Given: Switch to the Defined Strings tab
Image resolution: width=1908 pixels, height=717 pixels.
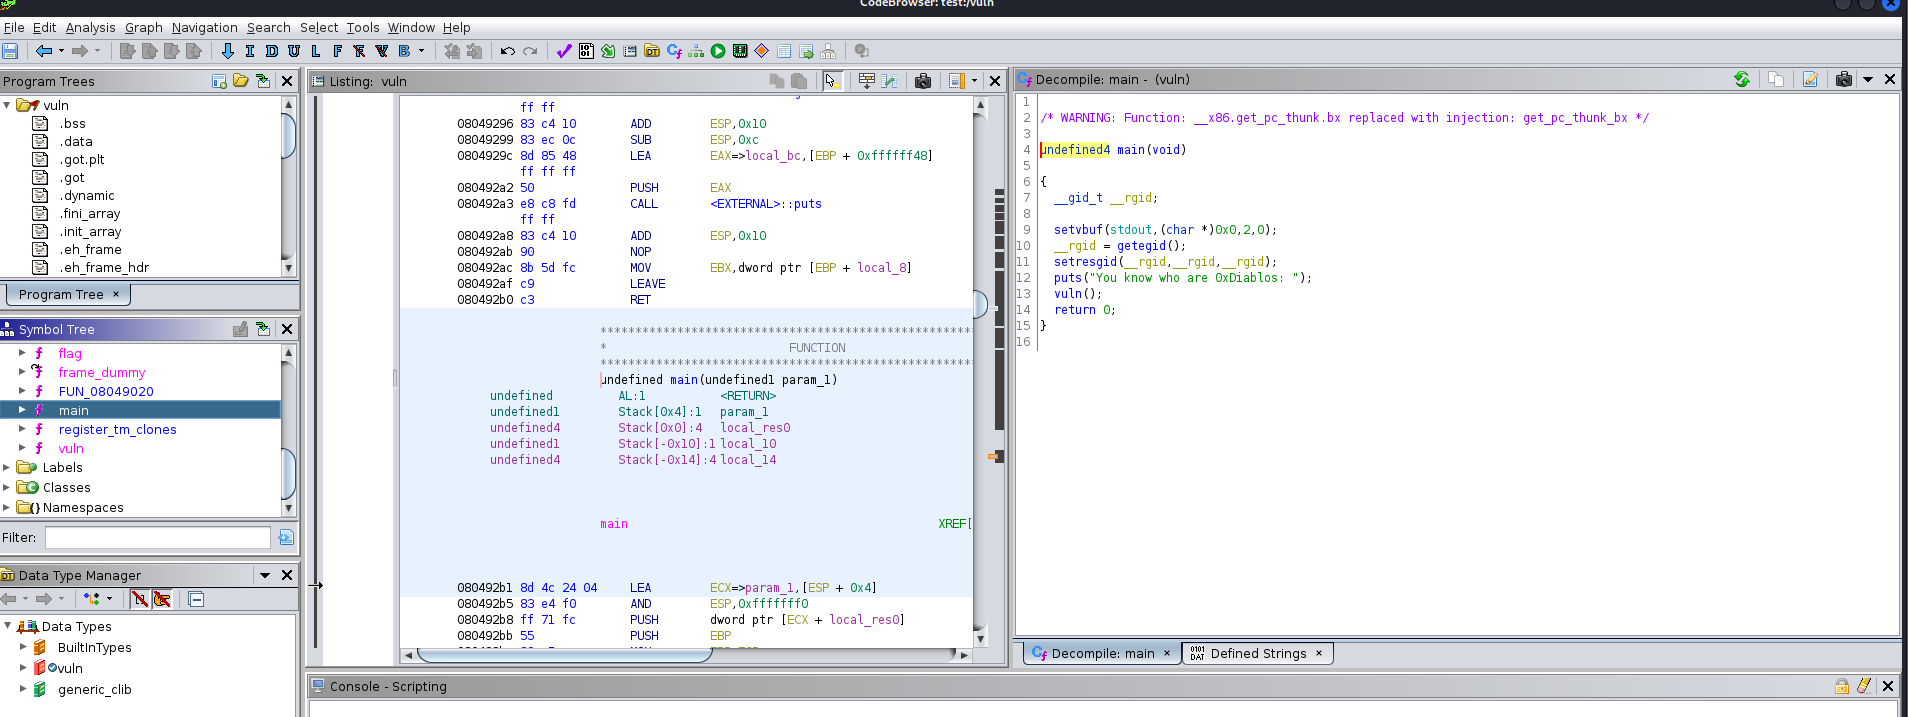Looking at the screenshot, I should (x=1257, y=653).
